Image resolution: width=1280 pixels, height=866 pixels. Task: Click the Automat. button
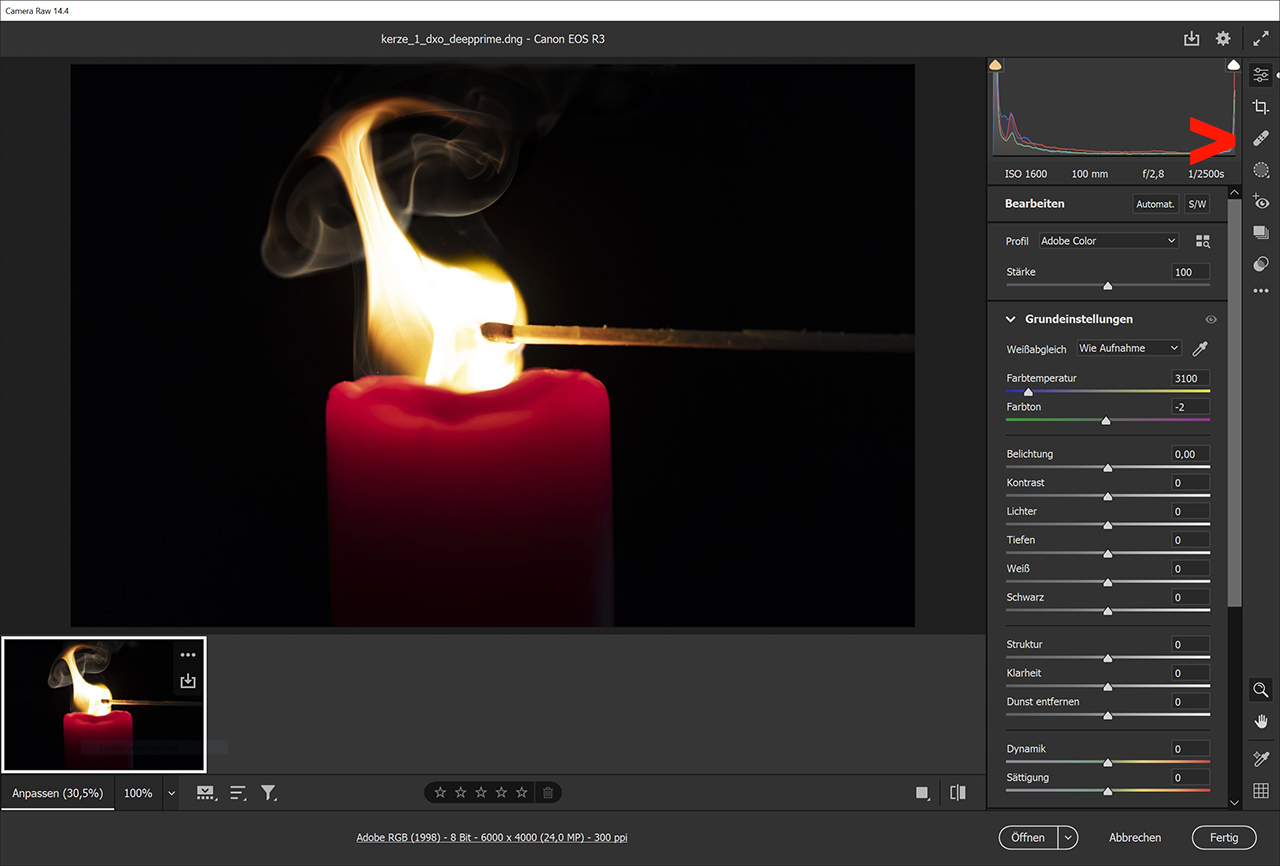[x=1155, y=204]
